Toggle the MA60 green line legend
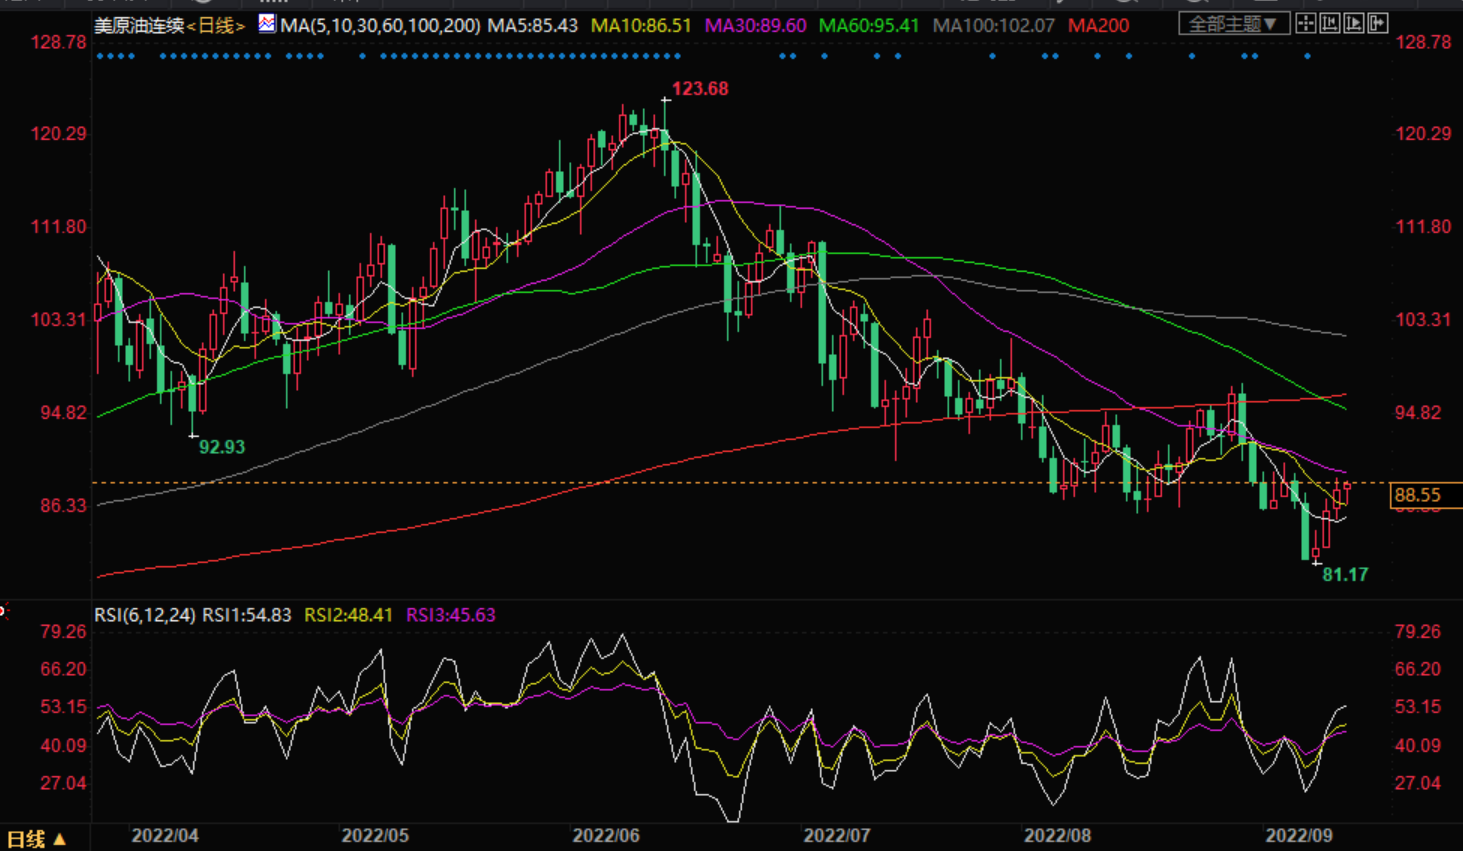1463x851 pixels. 868,26
